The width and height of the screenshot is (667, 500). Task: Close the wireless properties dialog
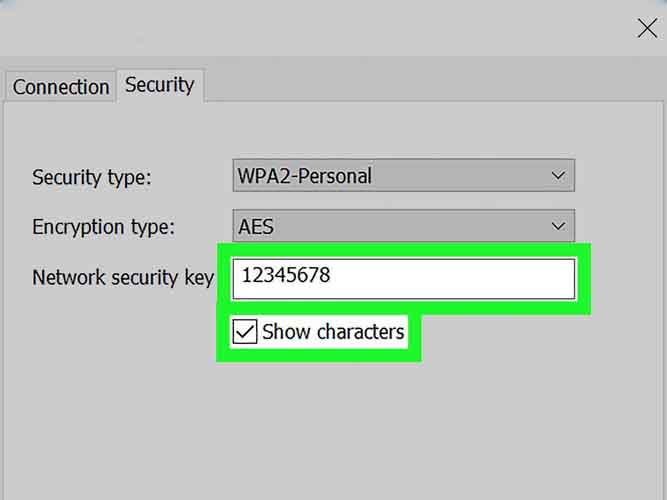click(x=647, y=27)
